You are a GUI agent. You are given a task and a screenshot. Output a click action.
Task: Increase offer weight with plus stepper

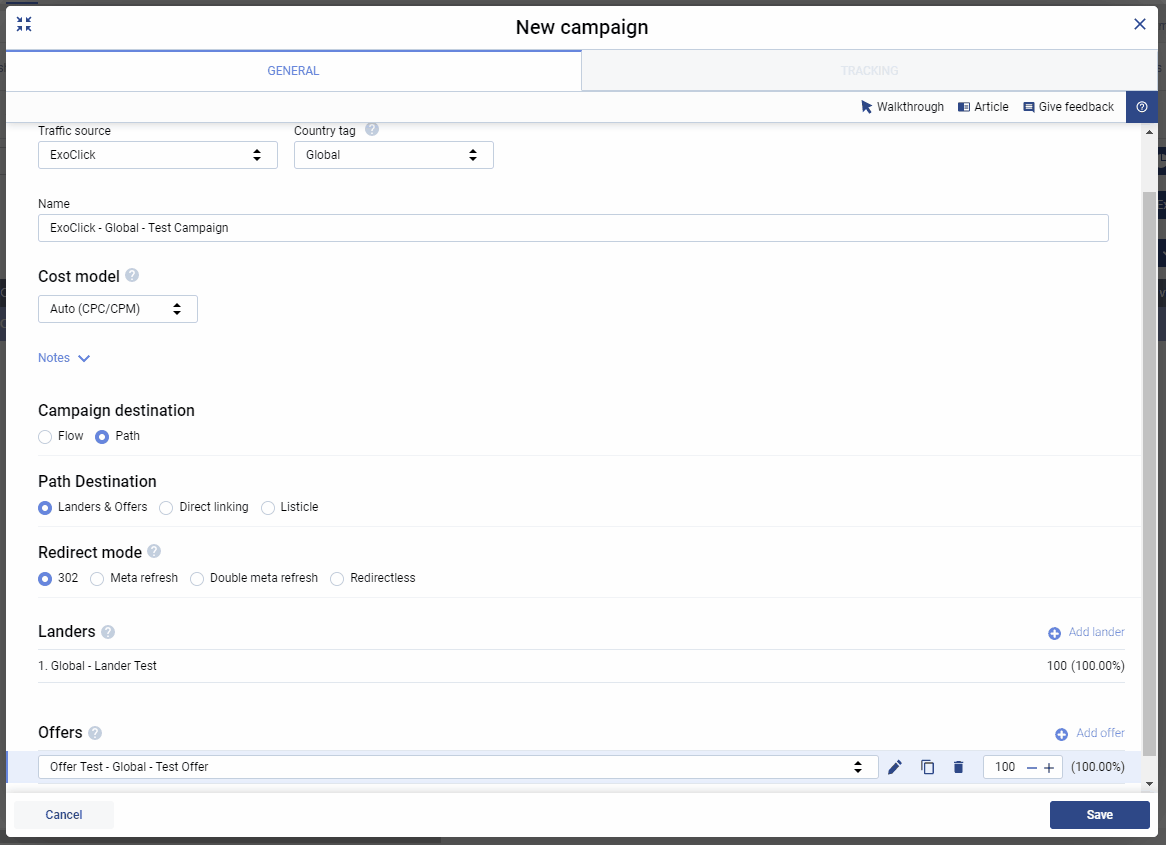click(x=1049, y=767)
